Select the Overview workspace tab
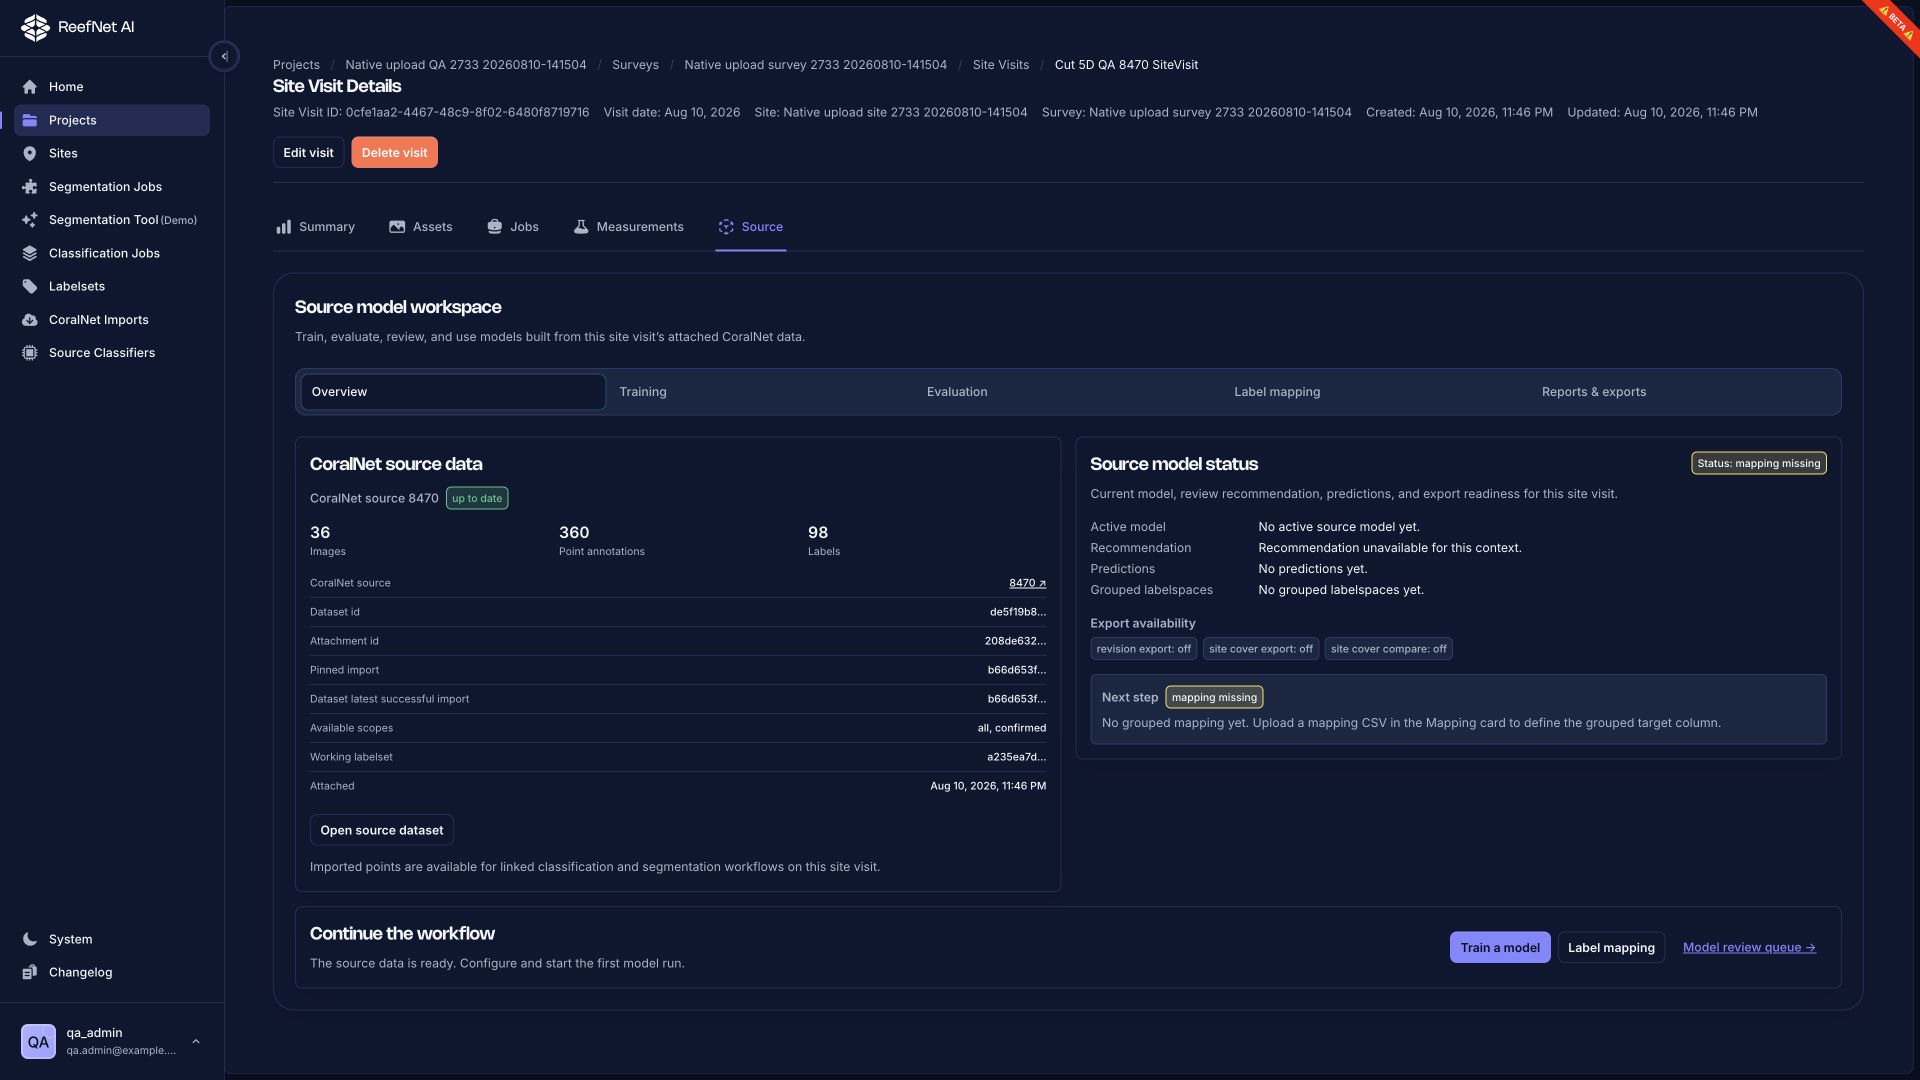 pyautogui.click(x=453, y=392)
